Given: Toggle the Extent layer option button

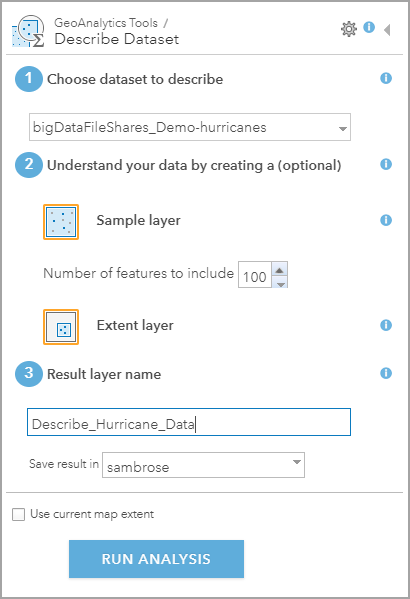Looking at the screenshot, I should pos(61,327).
